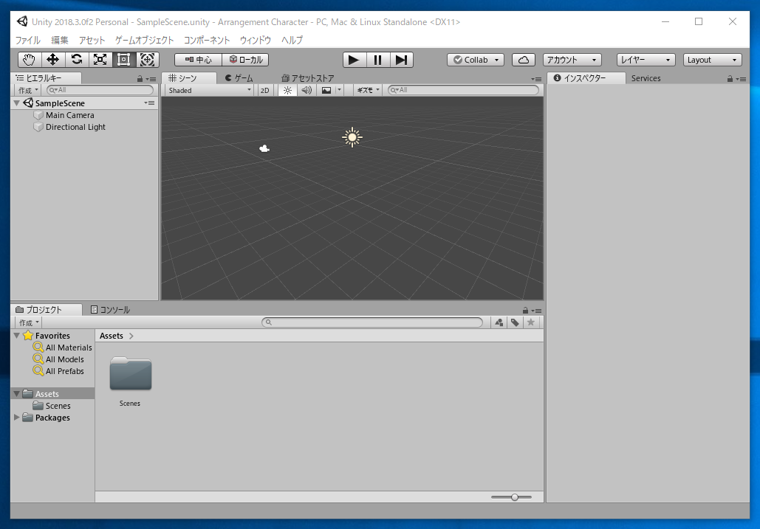Open the Collab dropdown

click(x=475, y=60)
